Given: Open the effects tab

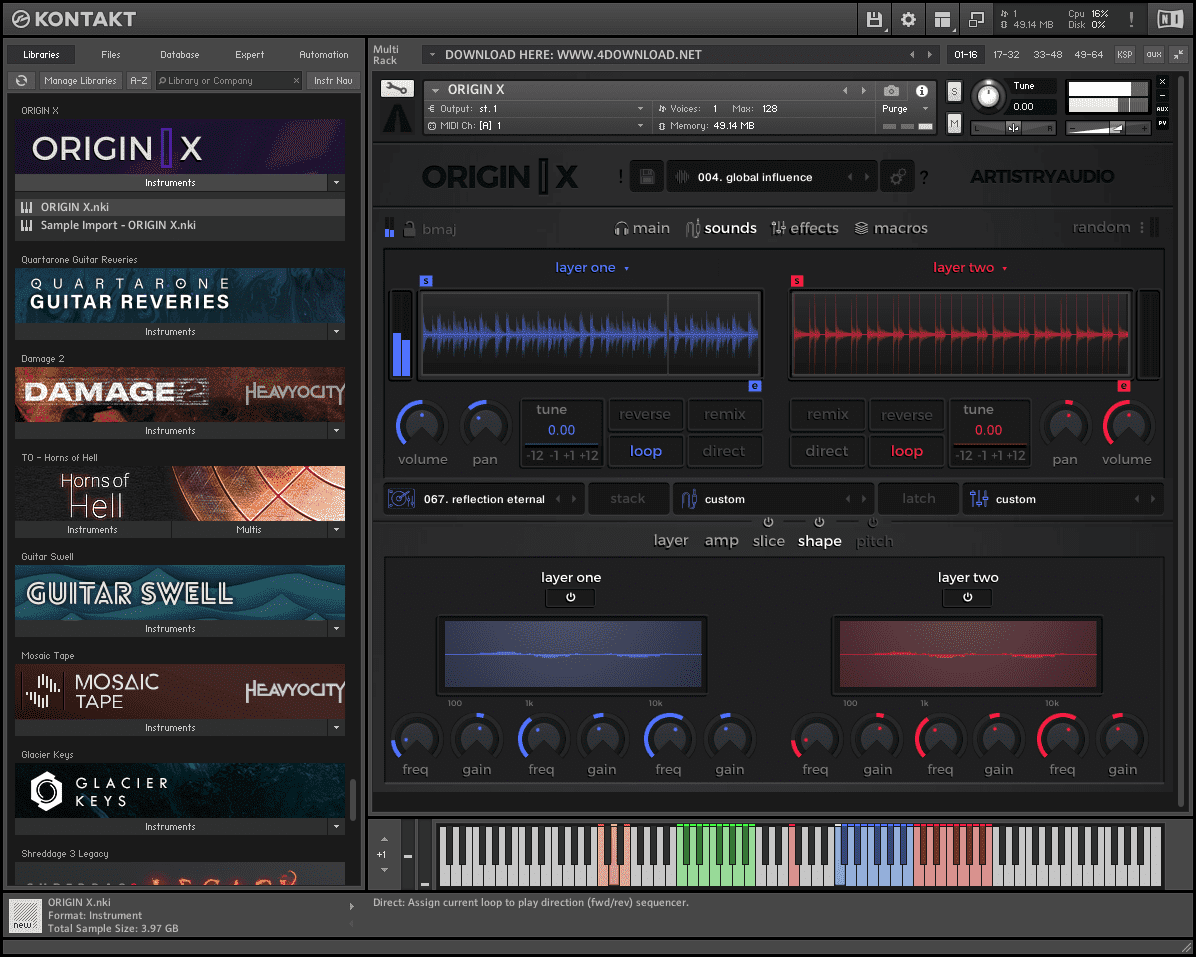Looking at the screenshot, I should [x=805, y=228].
